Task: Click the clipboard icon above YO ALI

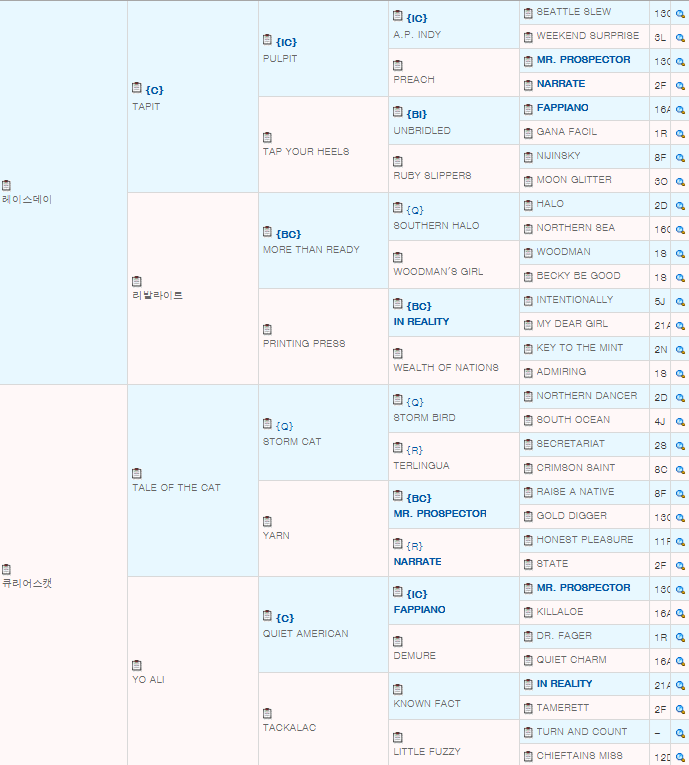Action: click(x=137, y=665)
